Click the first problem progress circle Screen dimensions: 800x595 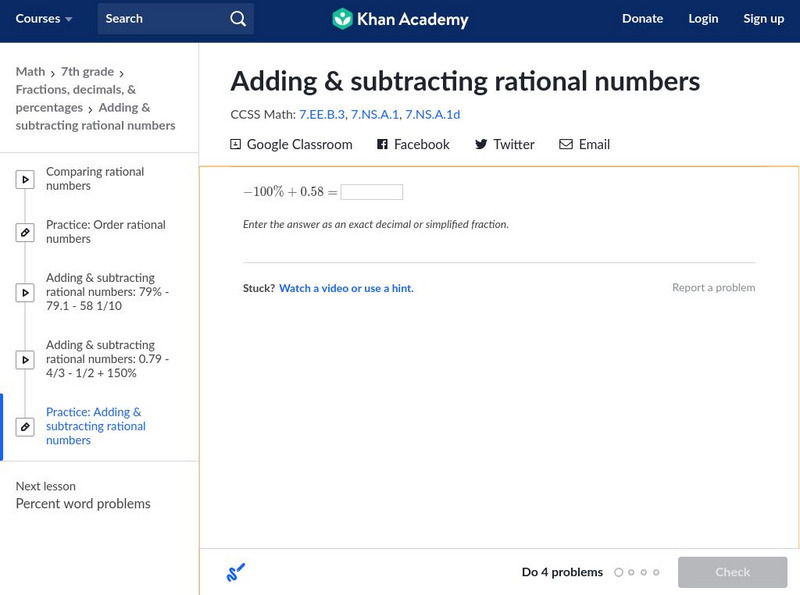[x=619, y=573]
